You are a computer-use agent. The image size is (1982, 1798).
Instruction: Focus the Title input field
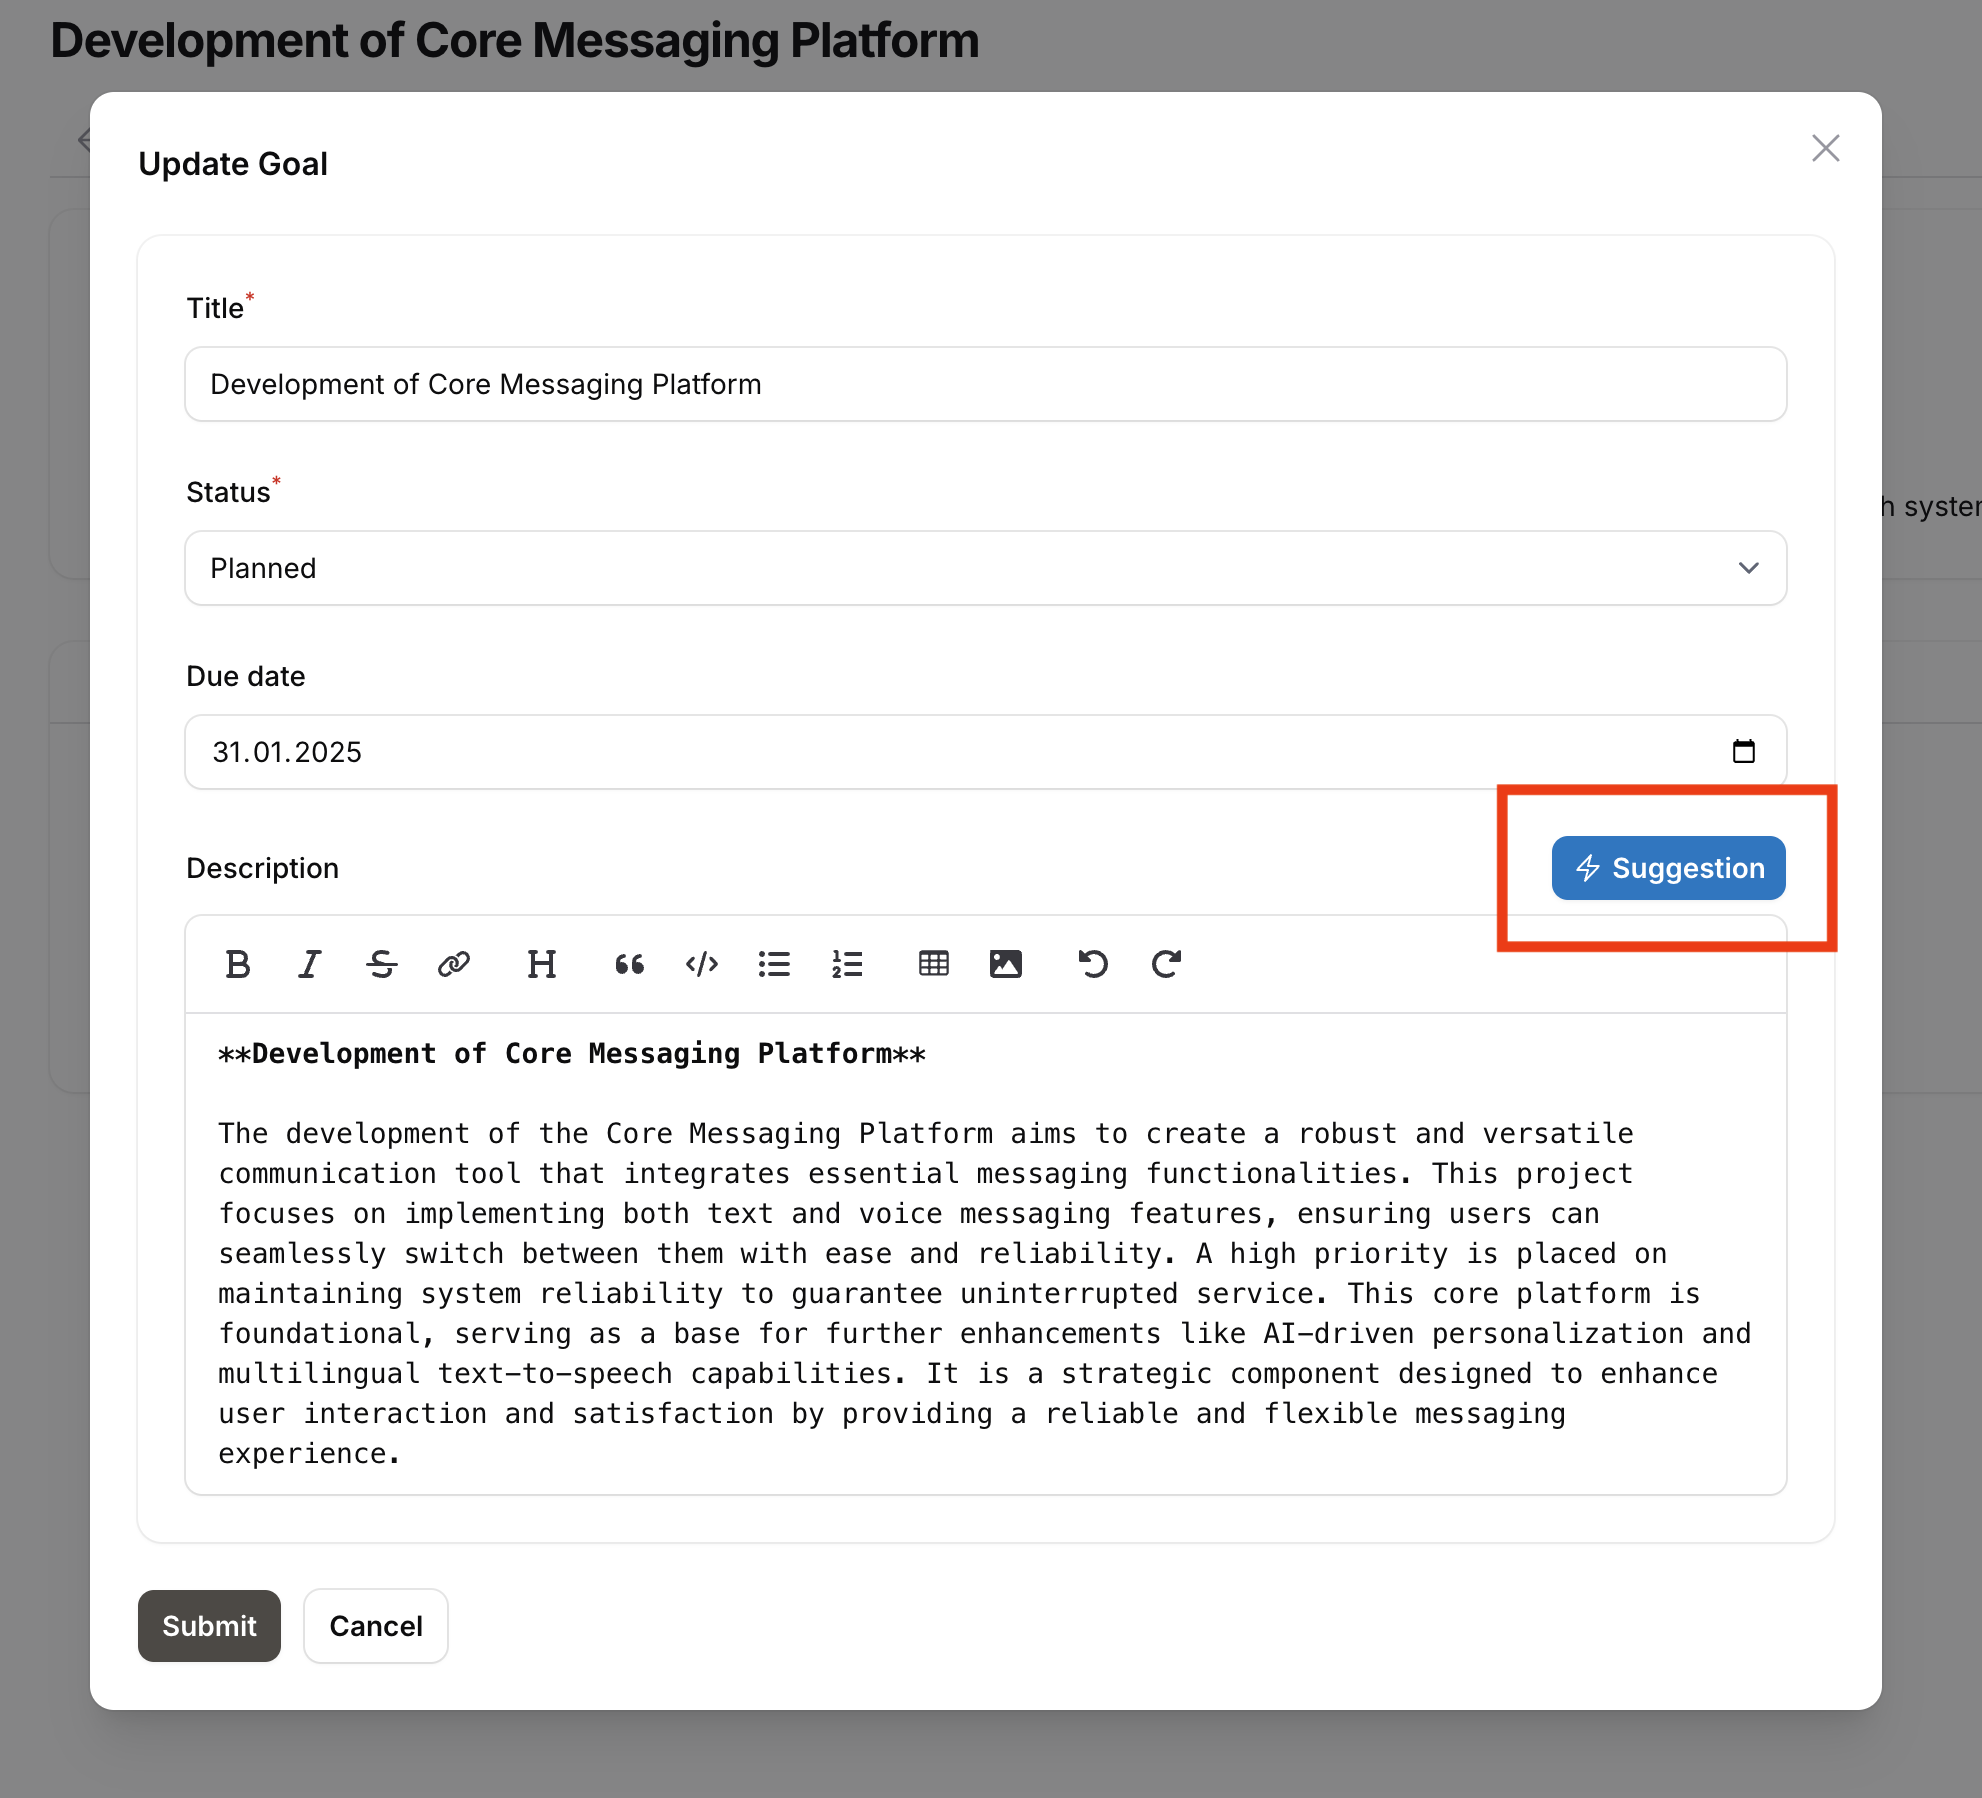[986, 384]
